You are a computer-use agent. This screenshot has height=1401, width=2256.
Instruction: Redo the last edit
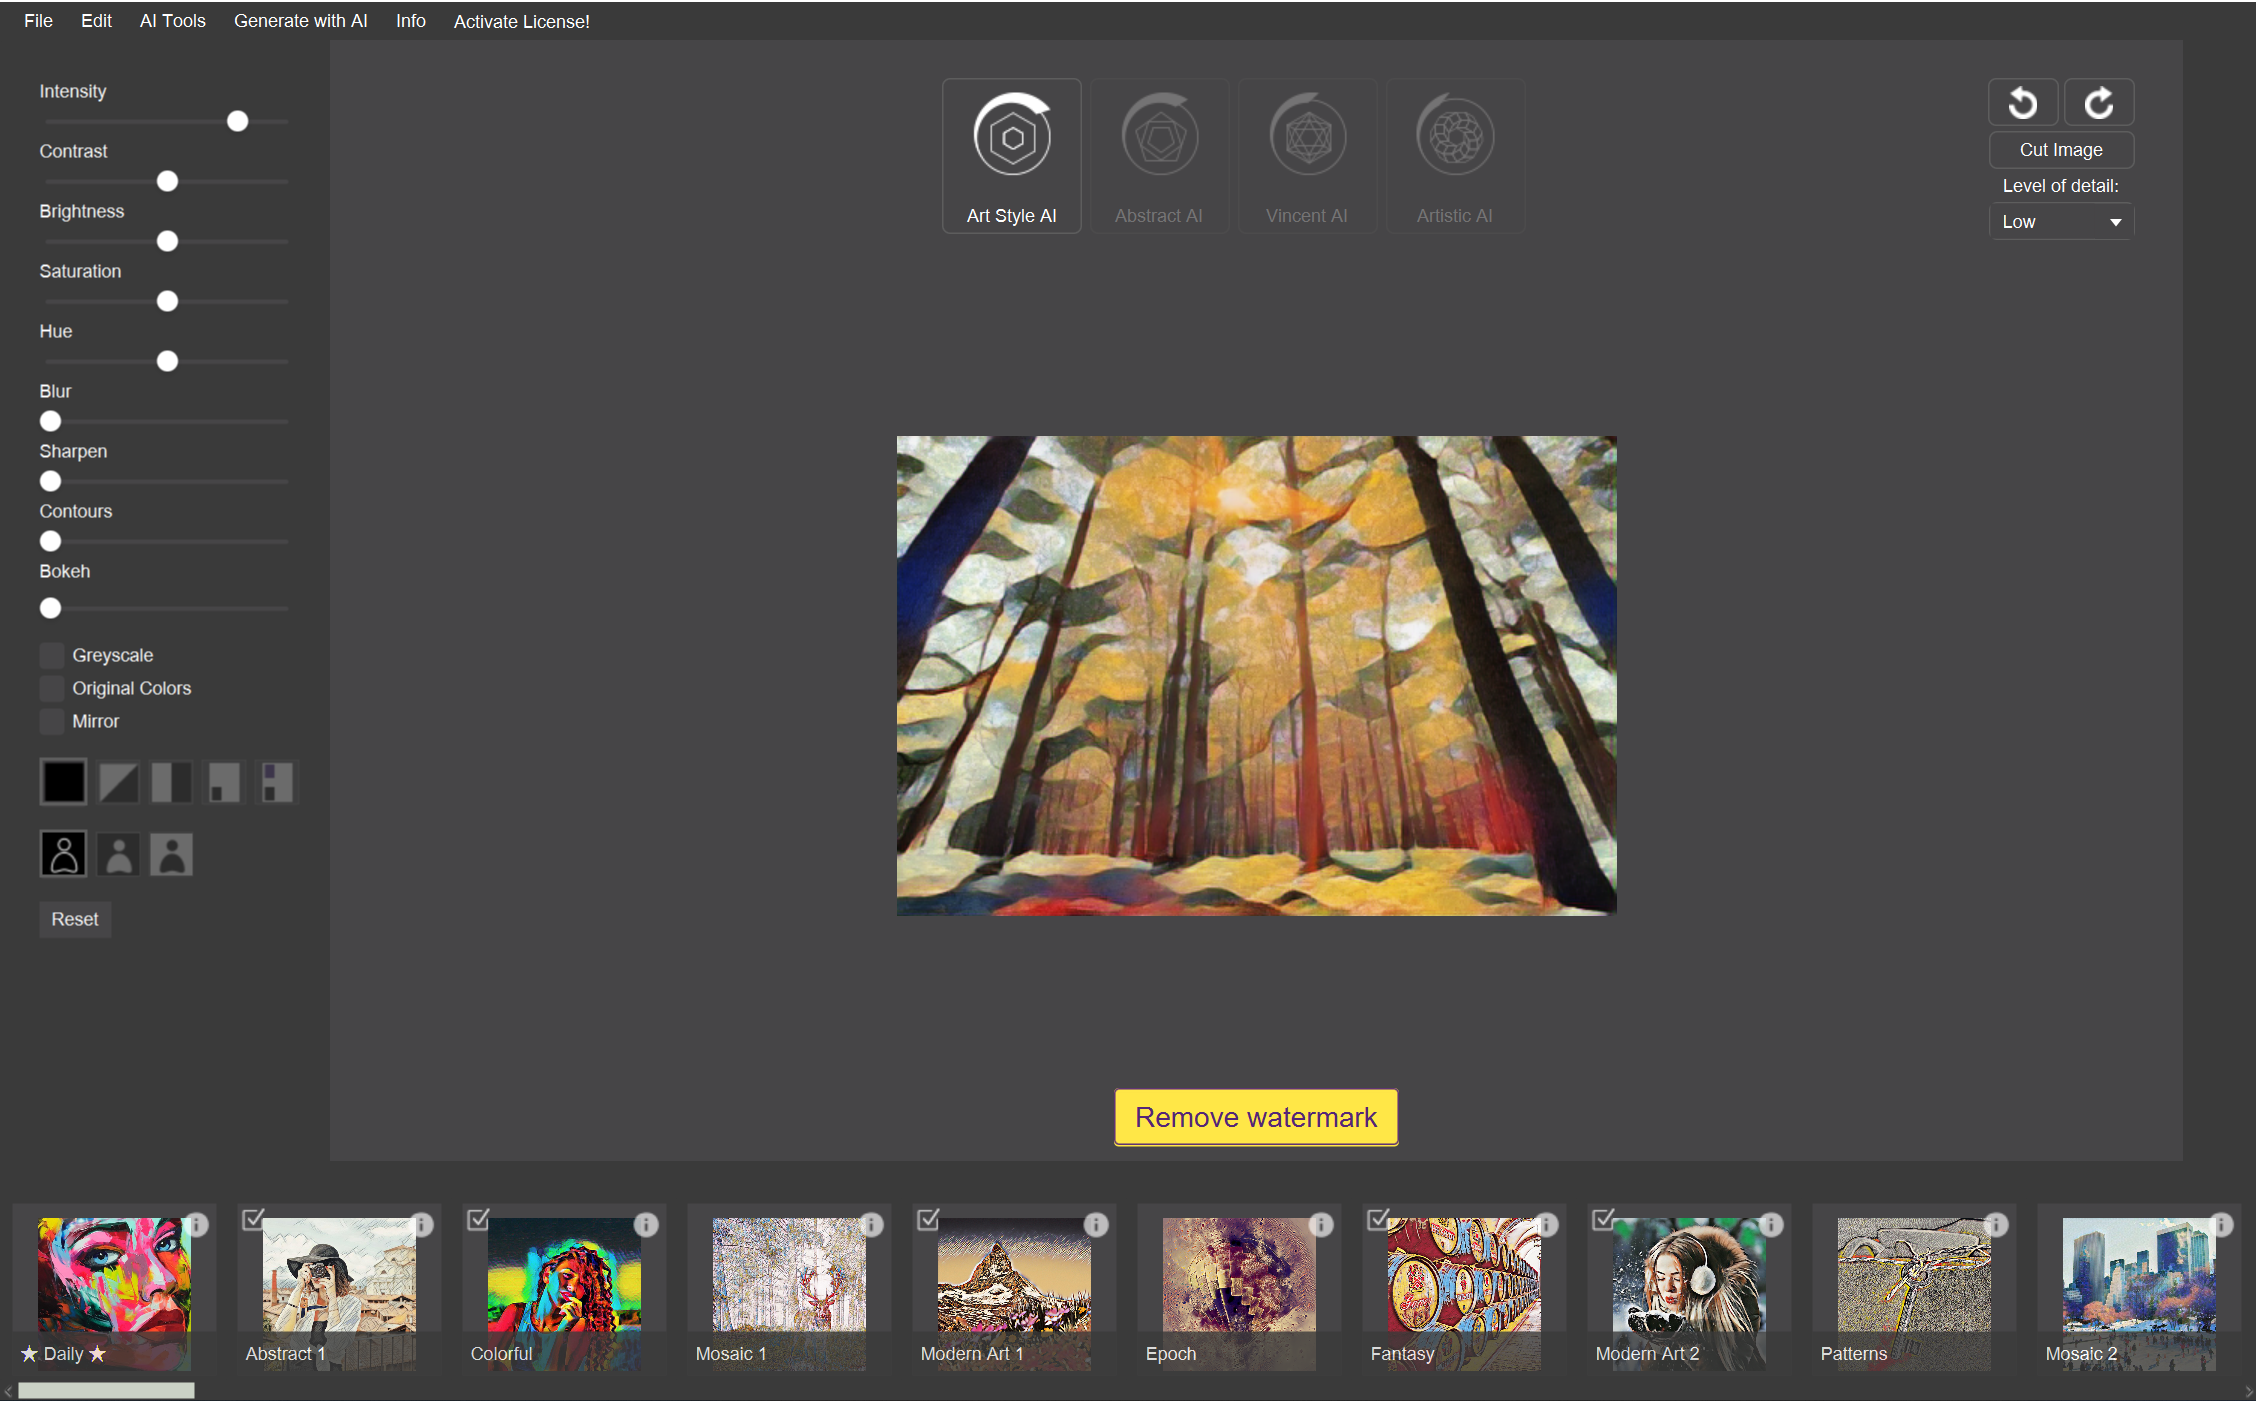coord(2099,101)
